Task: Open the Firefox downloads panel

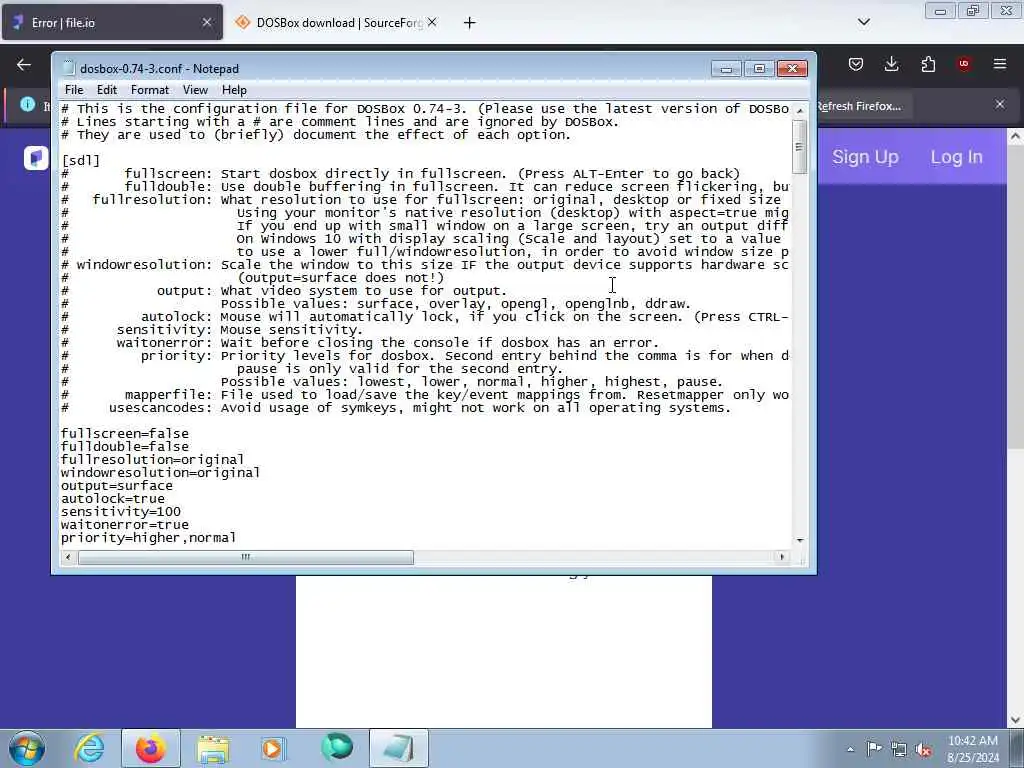Action: coord(891,64)
